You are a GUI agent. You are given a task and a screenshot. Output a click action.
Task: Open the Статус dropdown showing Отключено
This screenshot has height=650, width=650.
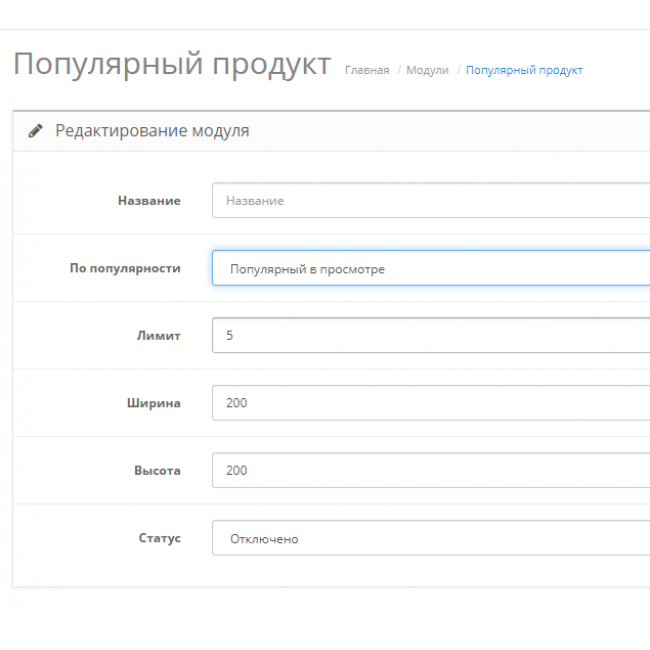[x=430, y=538]
